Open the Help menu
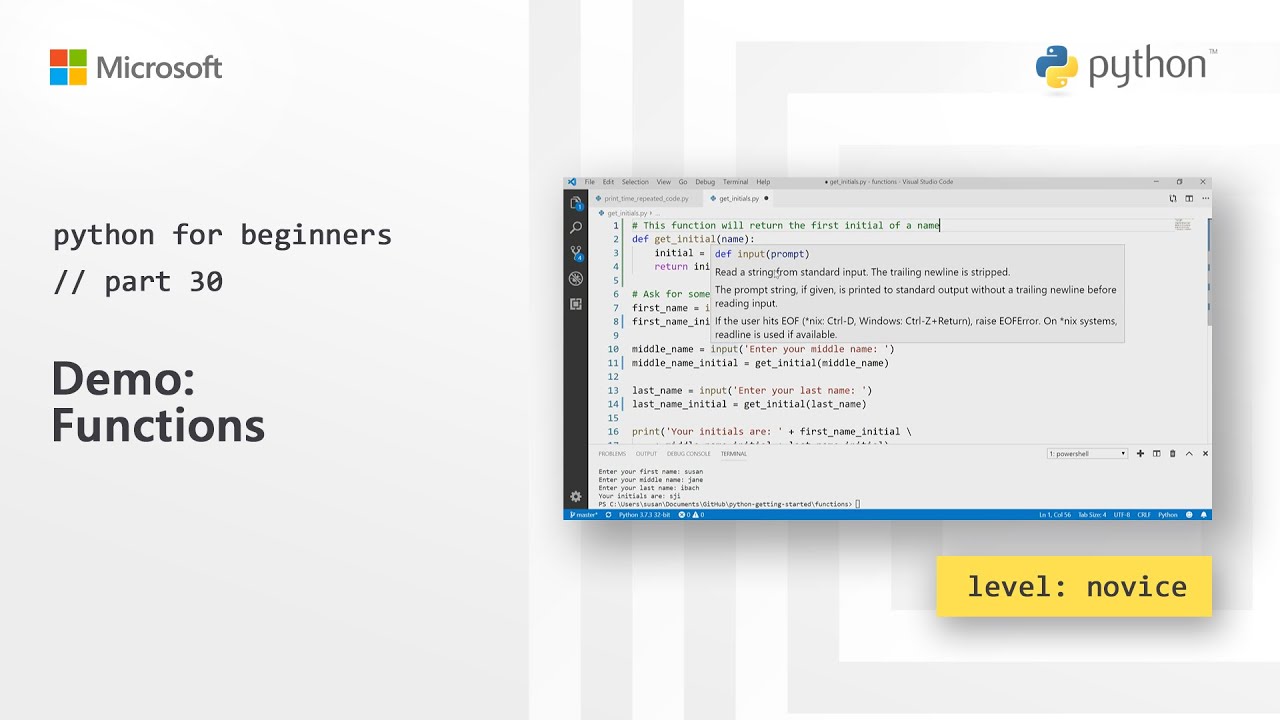This screenshot has width=1280, height=720. pos(763,182)
